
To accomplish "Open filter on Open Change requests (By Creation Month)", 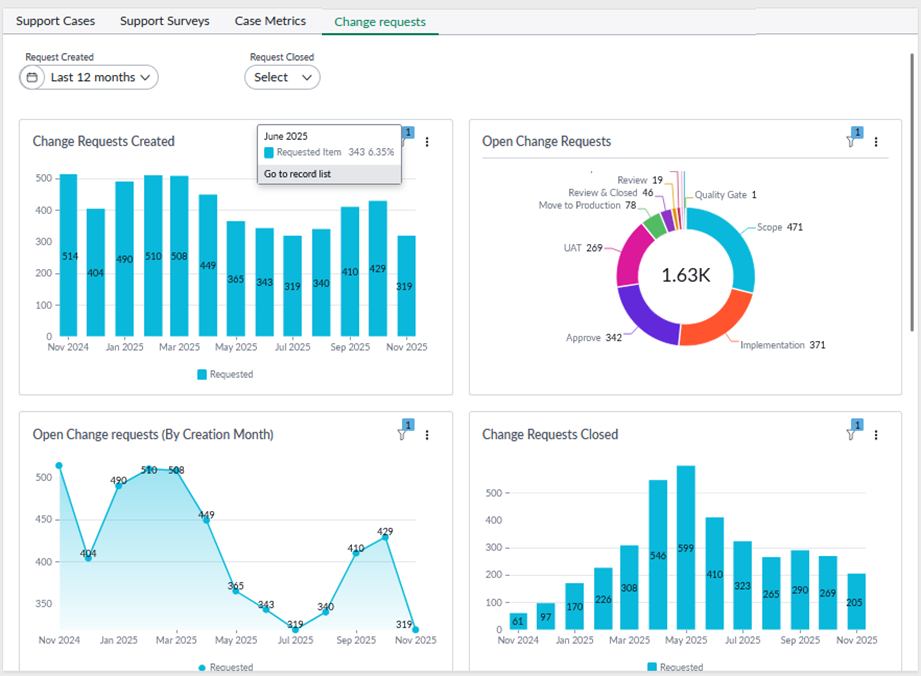I will pyautogui.click(x=402, y=434).
